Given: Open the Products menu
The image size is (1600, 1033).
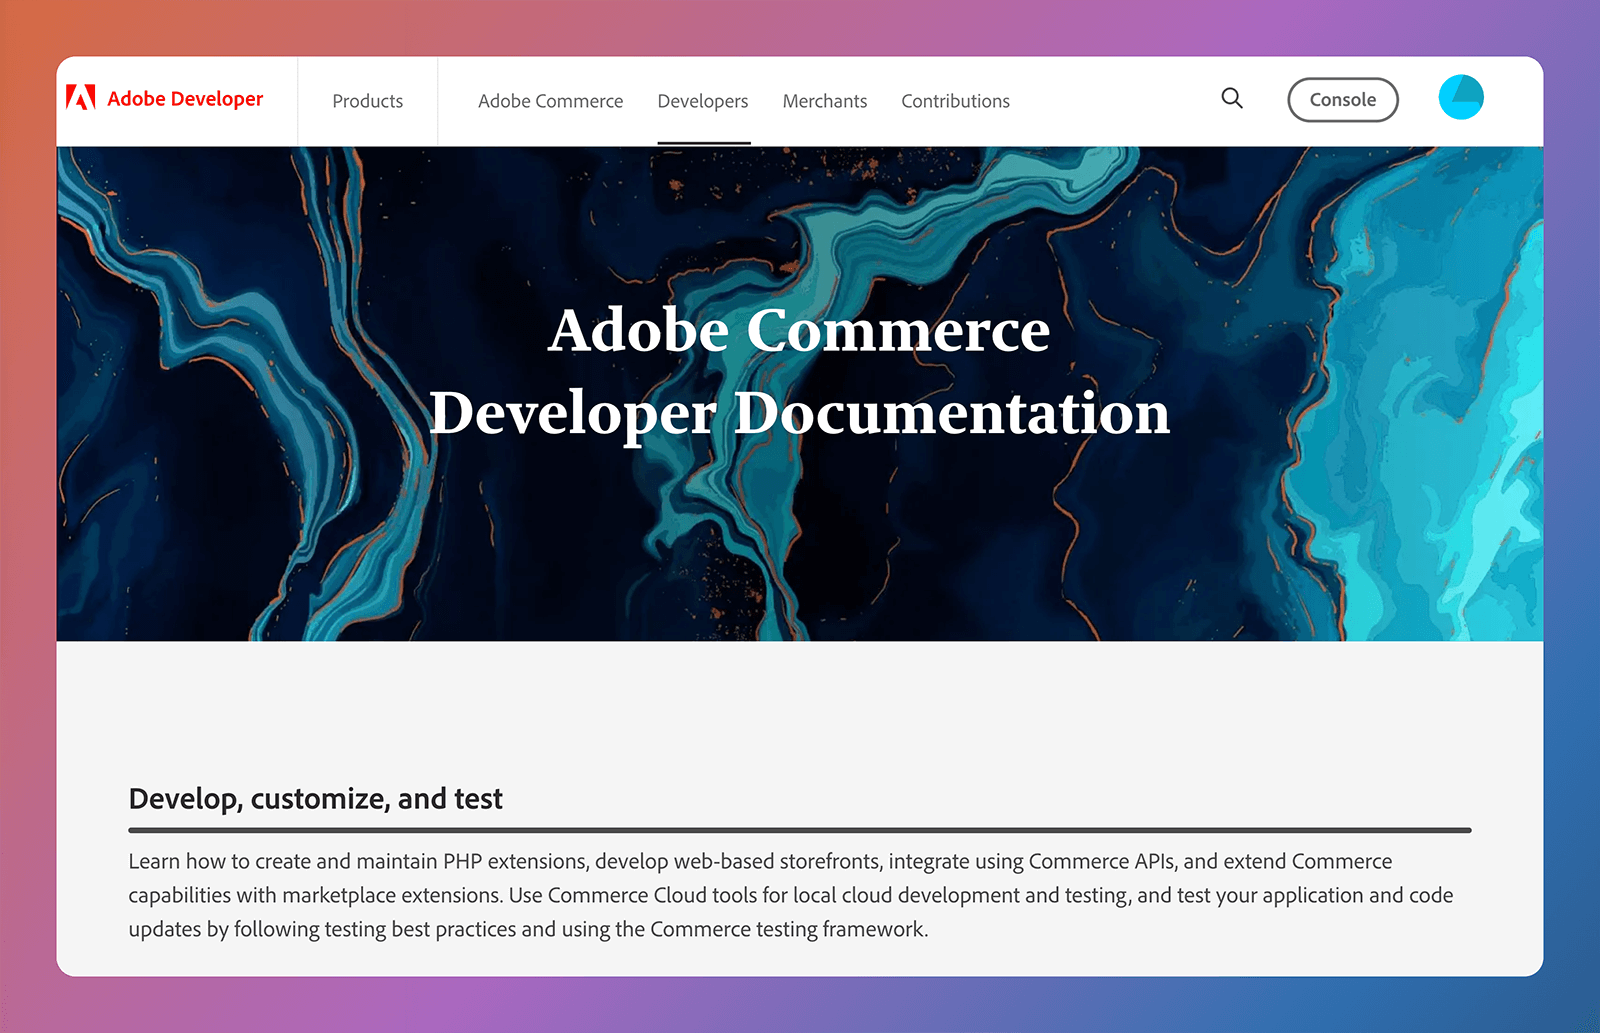Looking at the screenshot, I should click(x=368, y=101).
